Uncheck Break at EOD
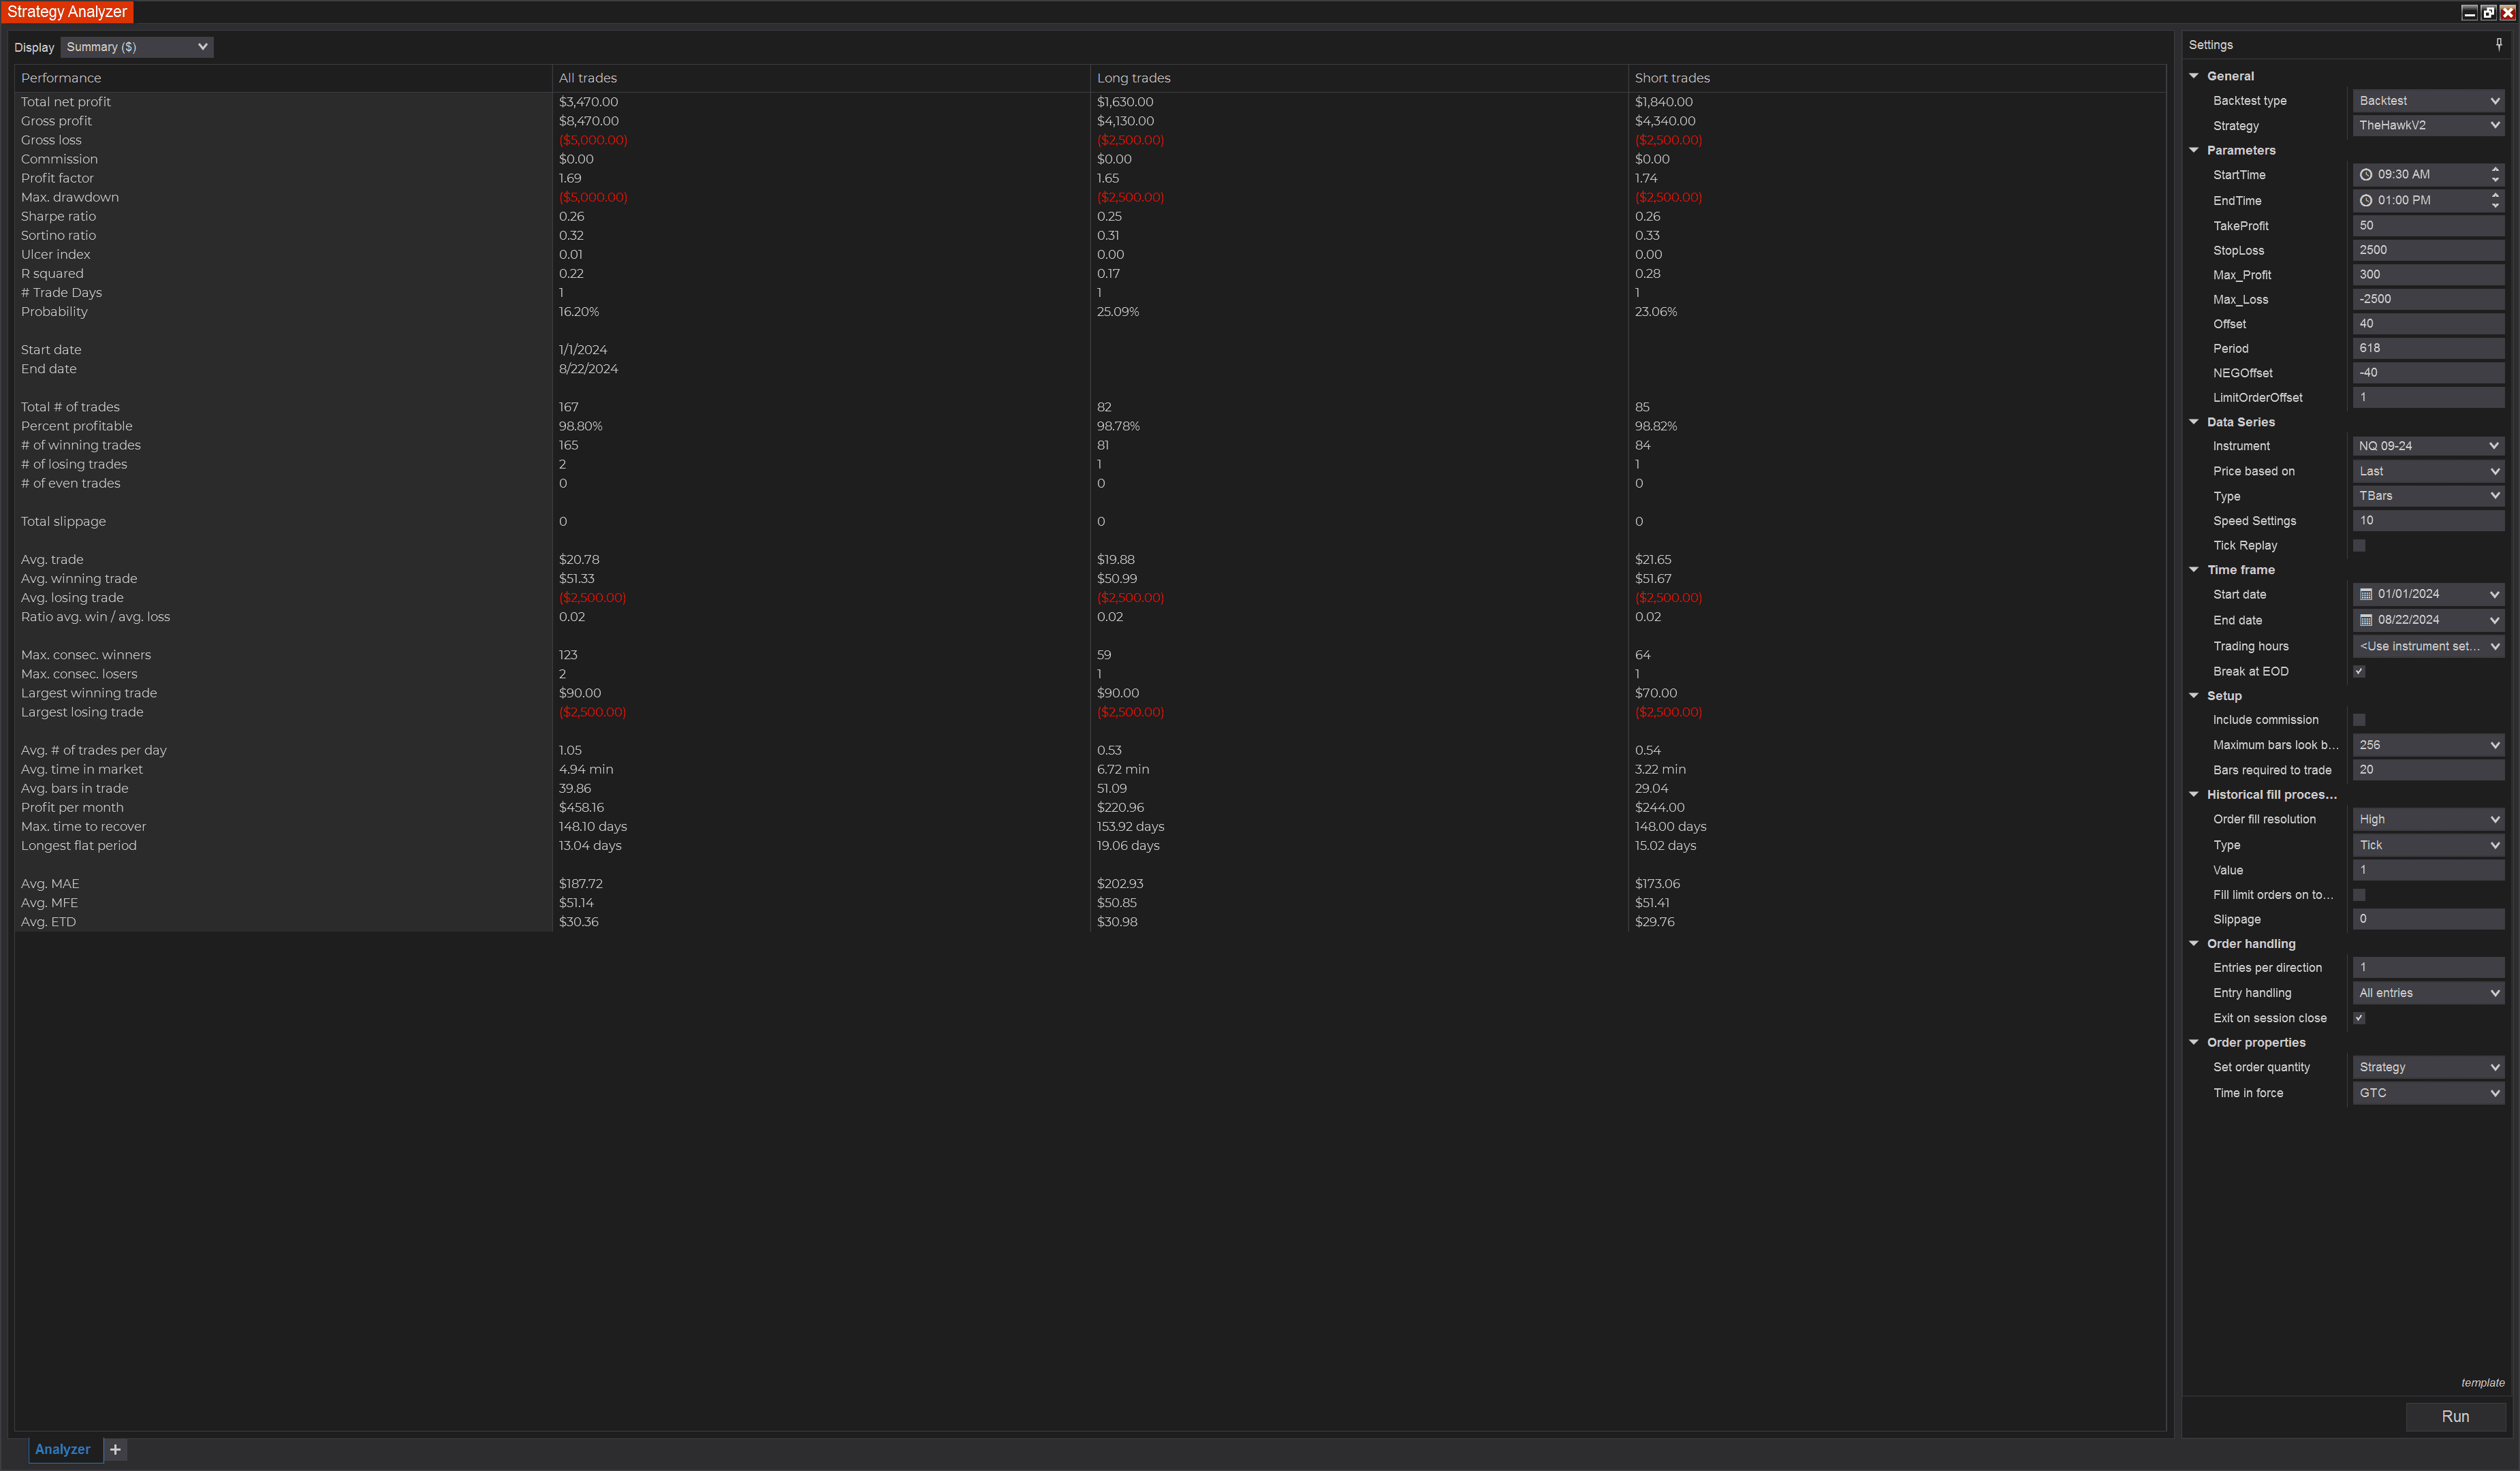Image resolution: width=2520 pixels, height=1471 pixels. [2359, 672]
